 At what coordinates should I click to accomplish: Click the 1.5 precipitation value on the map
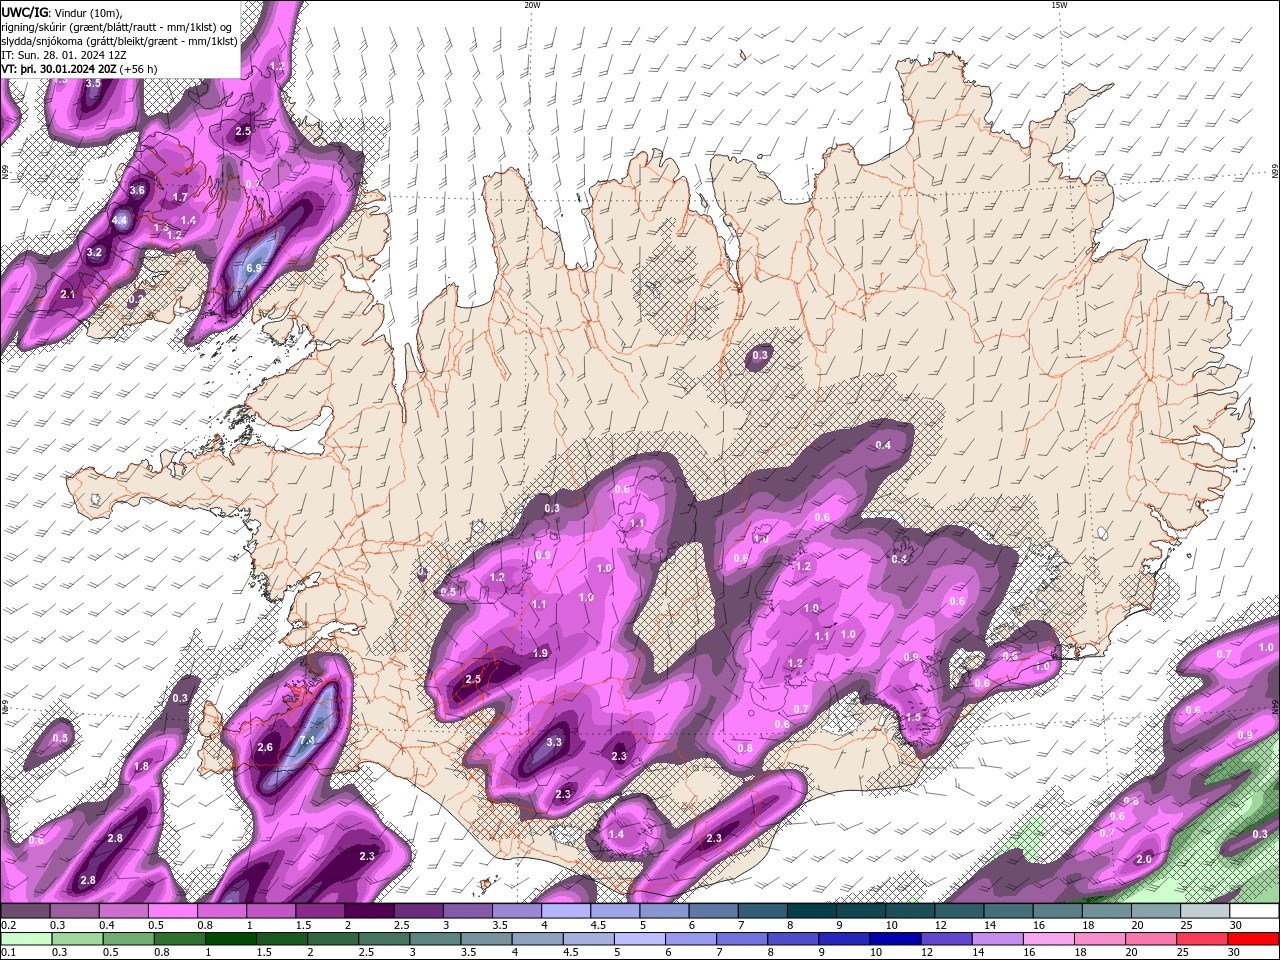913,717
